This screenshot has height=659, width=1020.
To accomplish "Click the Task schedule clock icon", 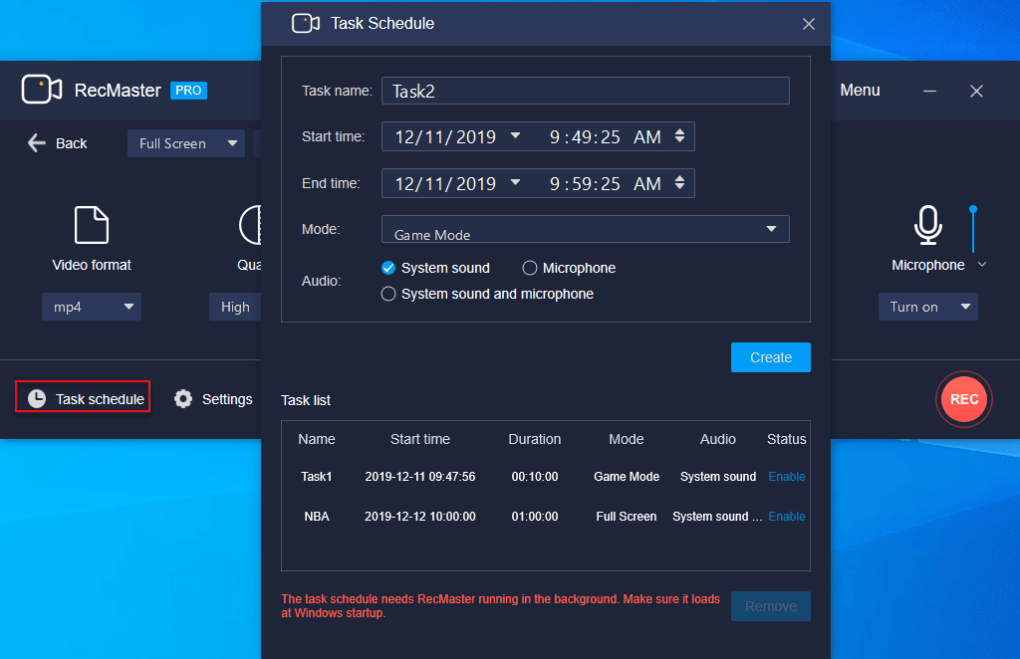I will tap(37, 399).
